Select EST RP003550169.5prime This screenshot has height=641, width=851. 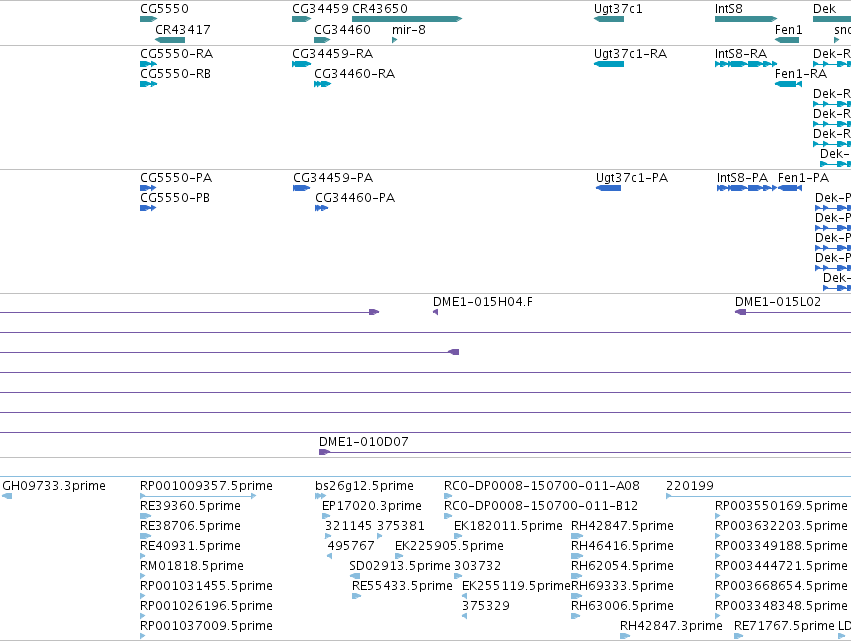pos(782,506)
